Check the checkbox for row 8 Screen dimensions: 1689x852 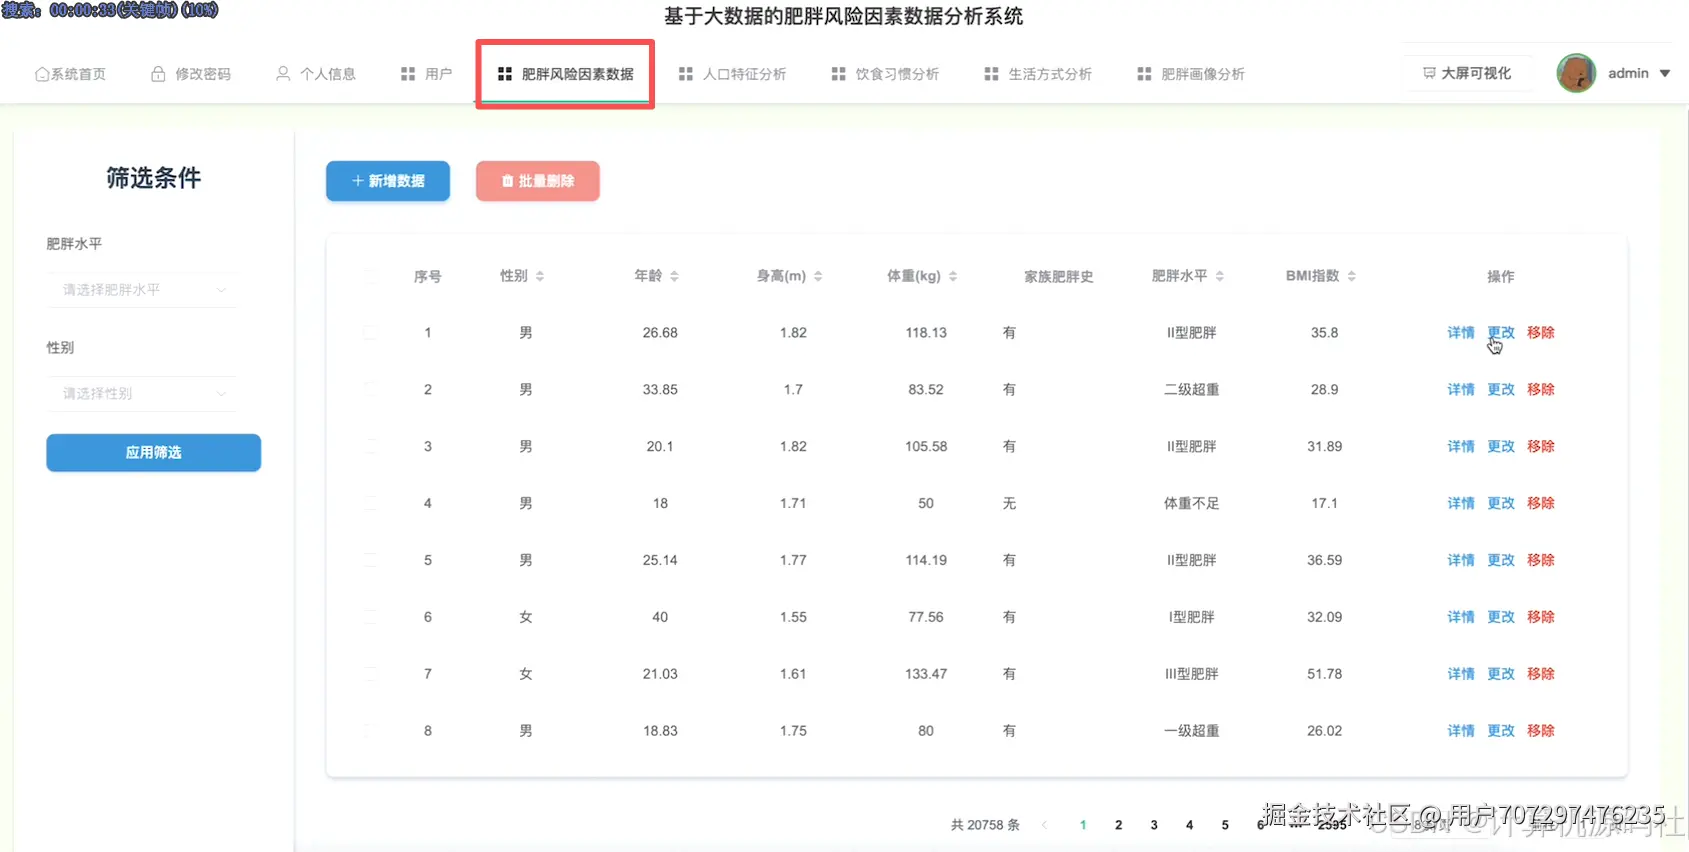tap(370, 732)
